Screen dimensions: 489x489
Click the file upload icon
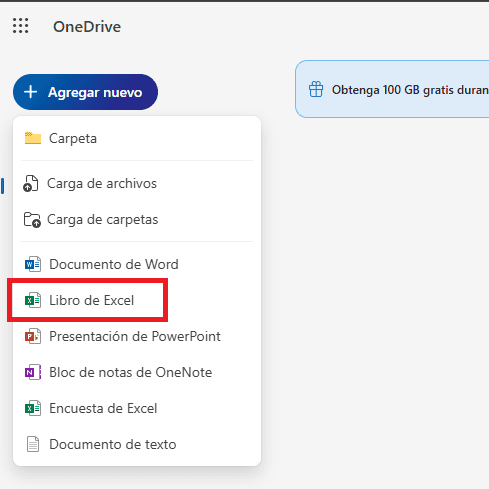coord(31,183)
